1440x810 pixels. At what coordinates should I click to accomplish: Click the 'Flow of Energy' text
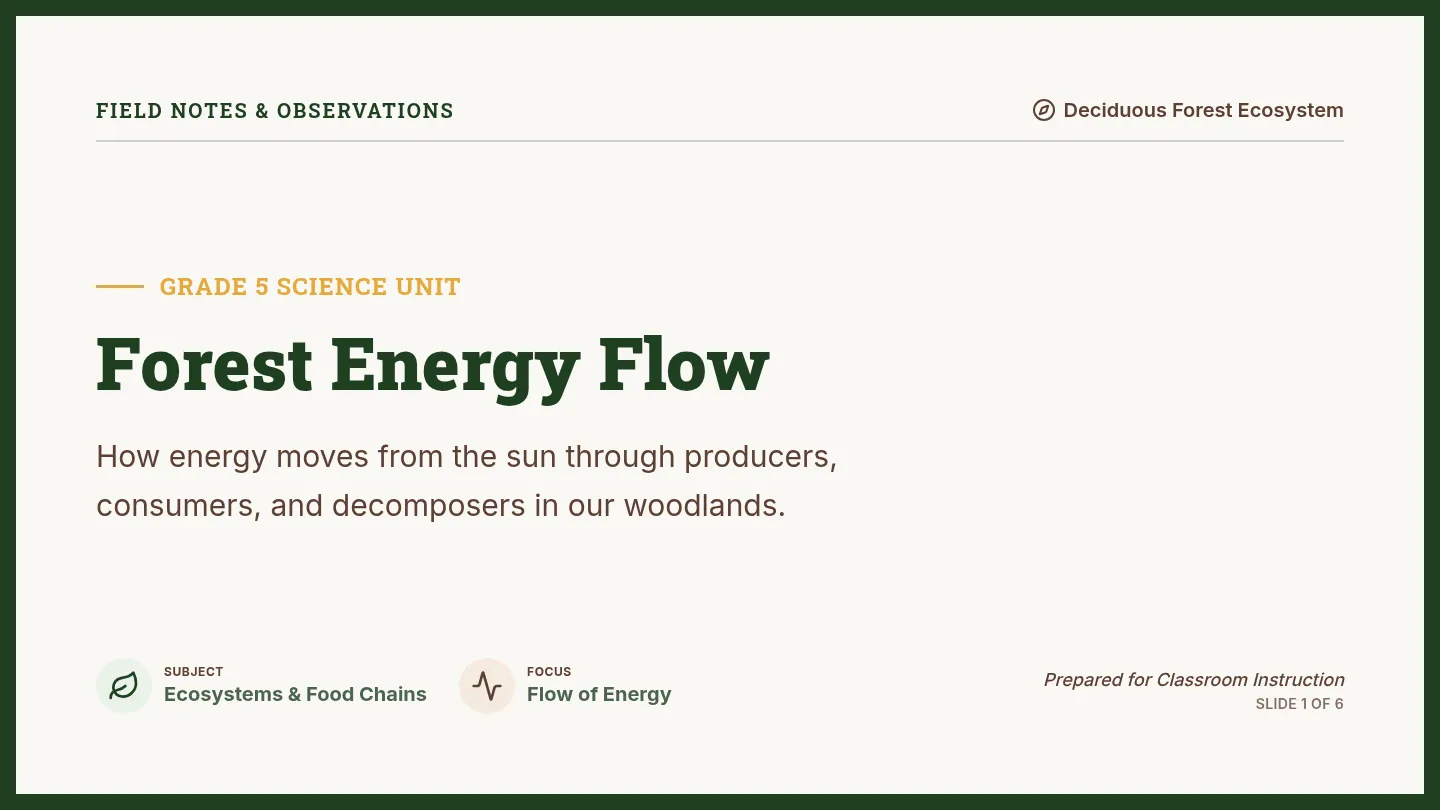tap(599, 694)
